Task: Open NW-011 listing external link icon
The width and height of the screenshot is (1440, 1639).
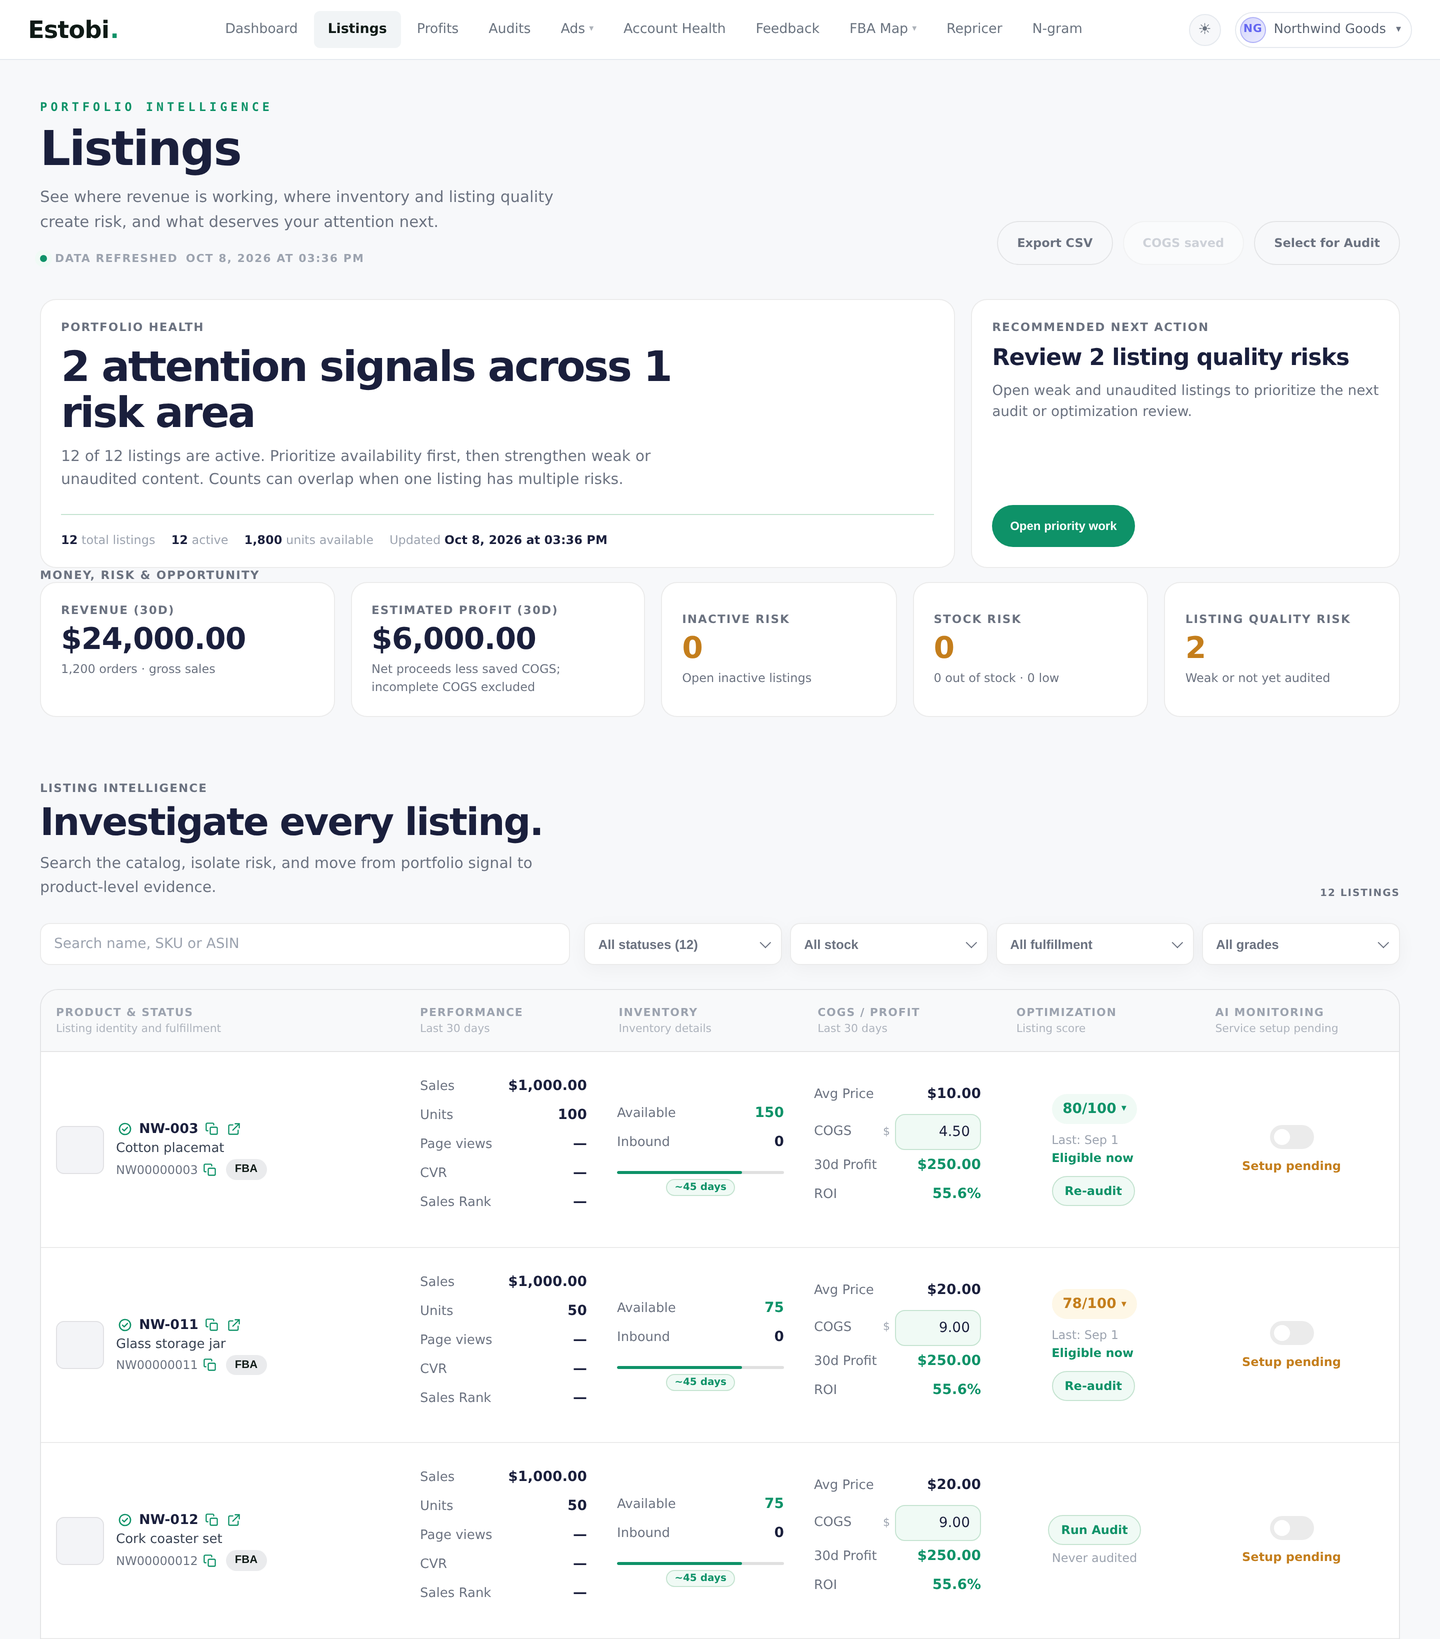Action: pyautogui.click(x=234, y=1325)
